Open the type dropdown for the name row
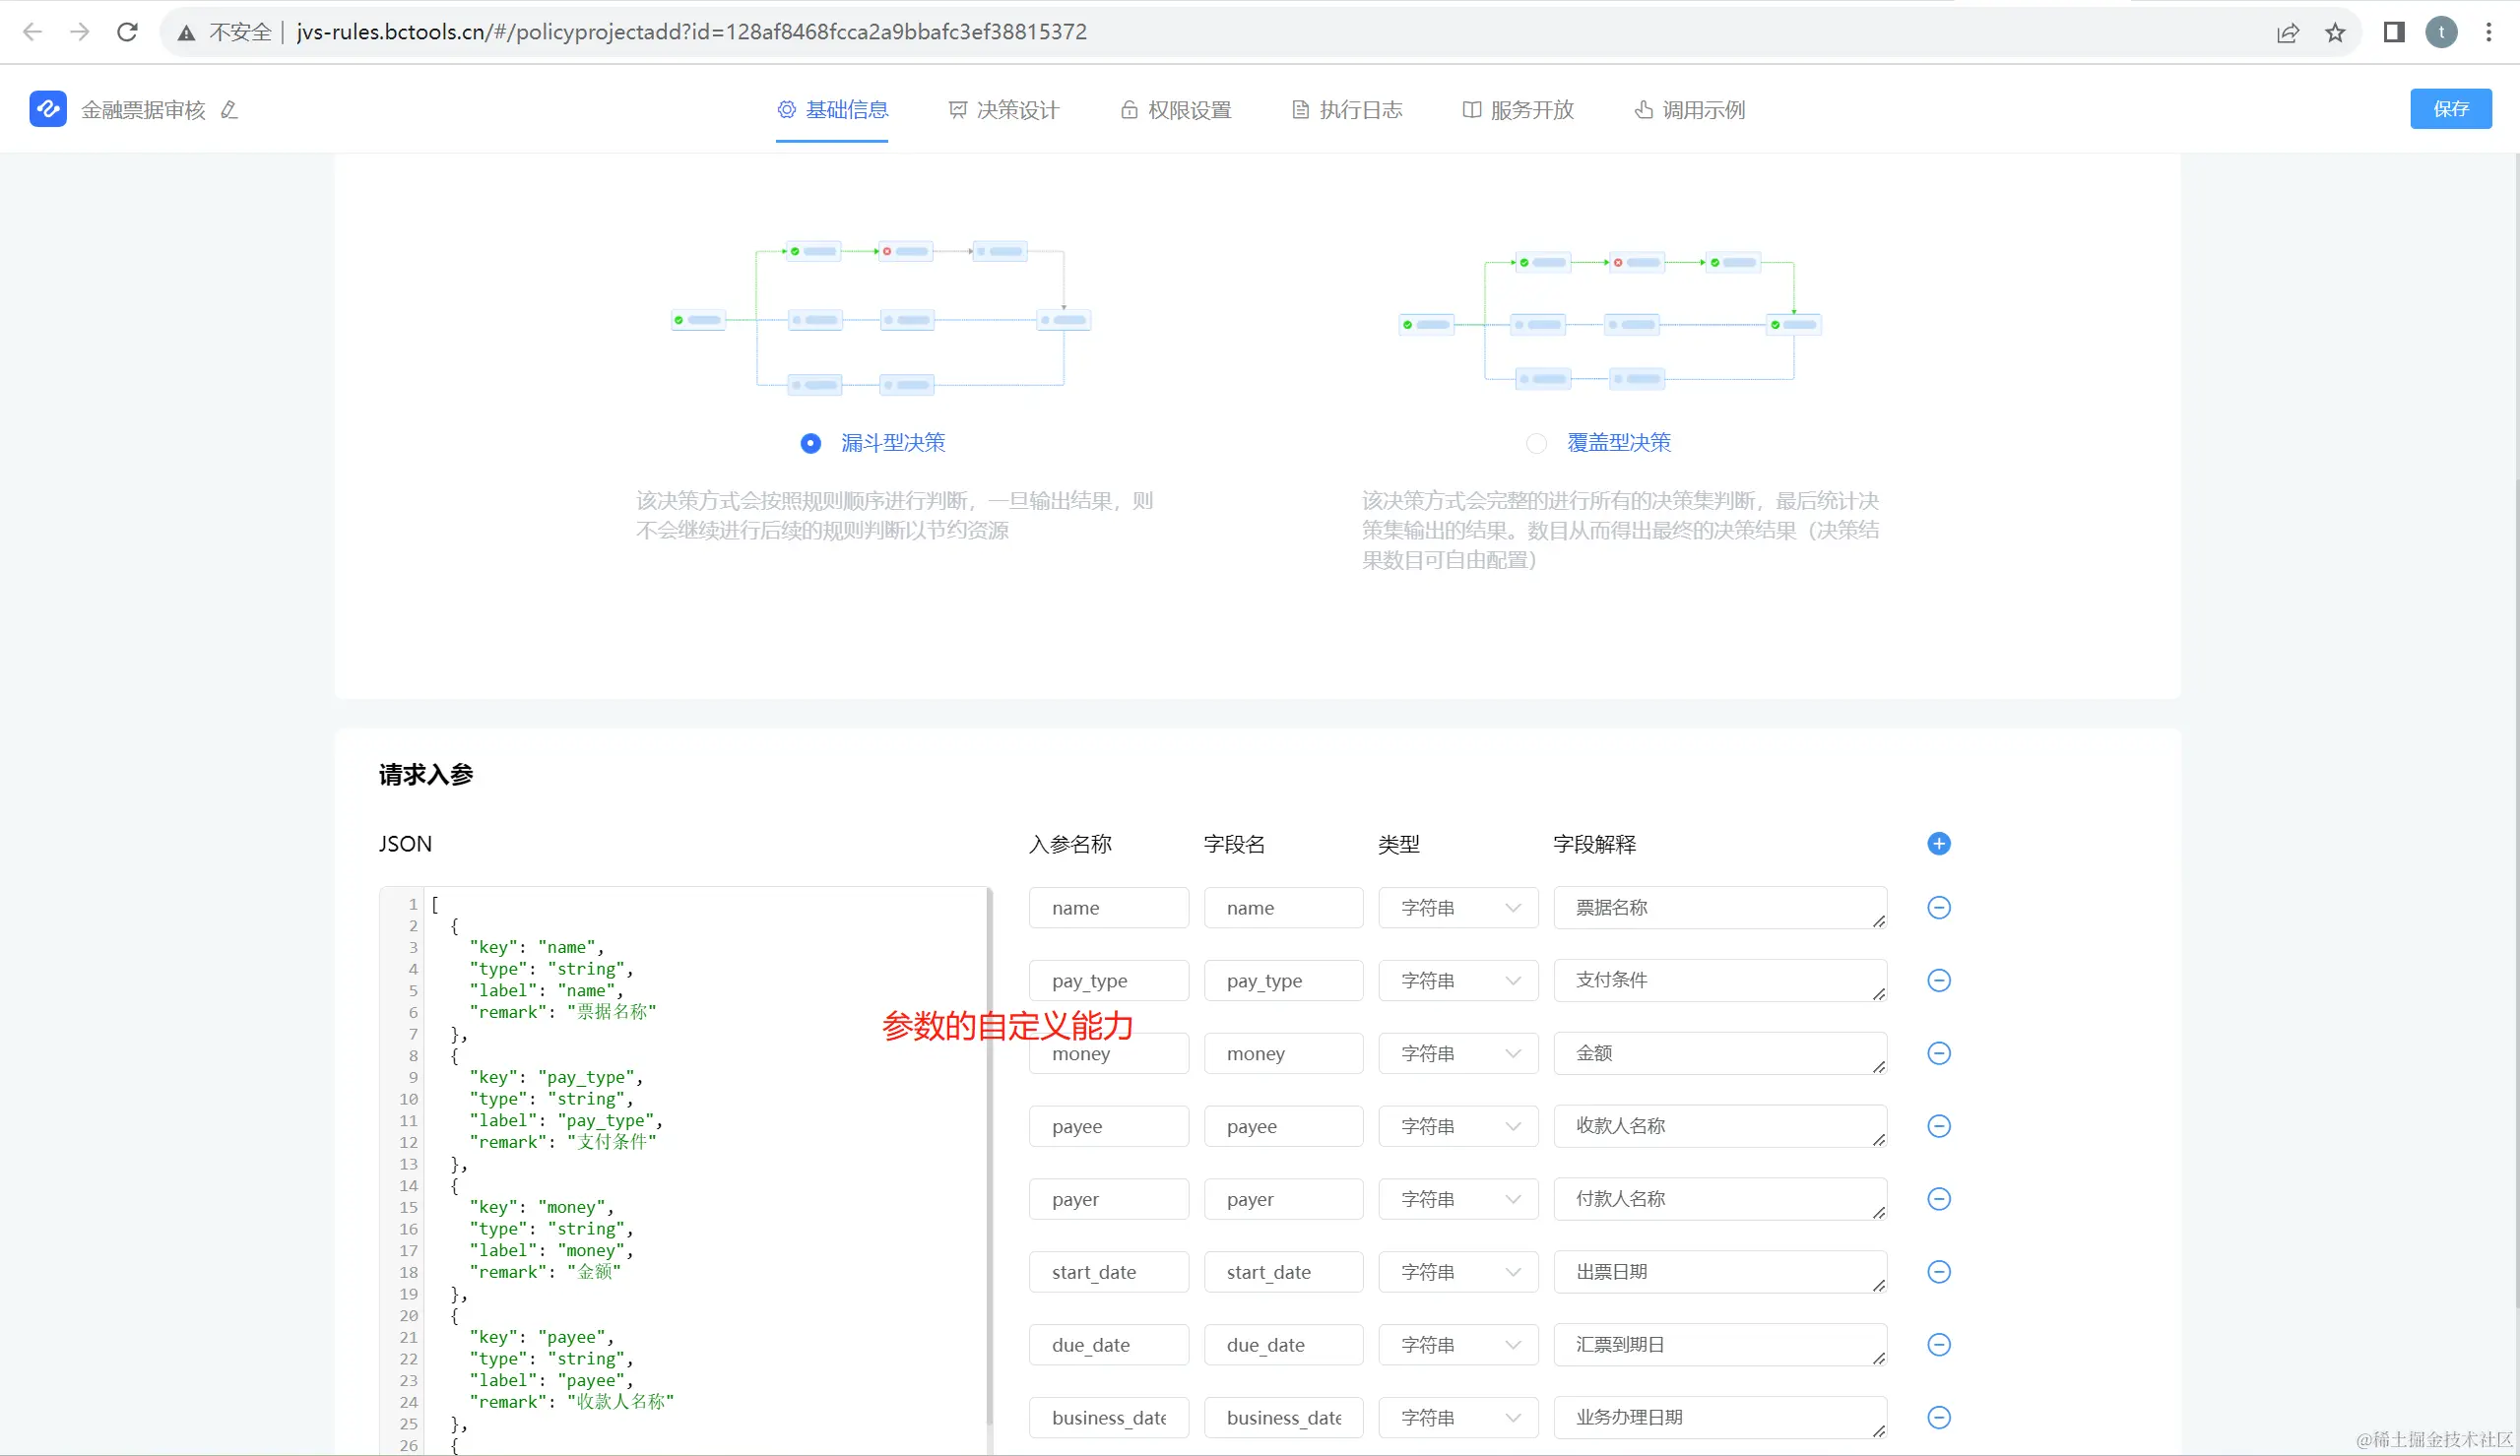The height and width of the screenshot is (1456, 2520). (x=1457, y=908)
